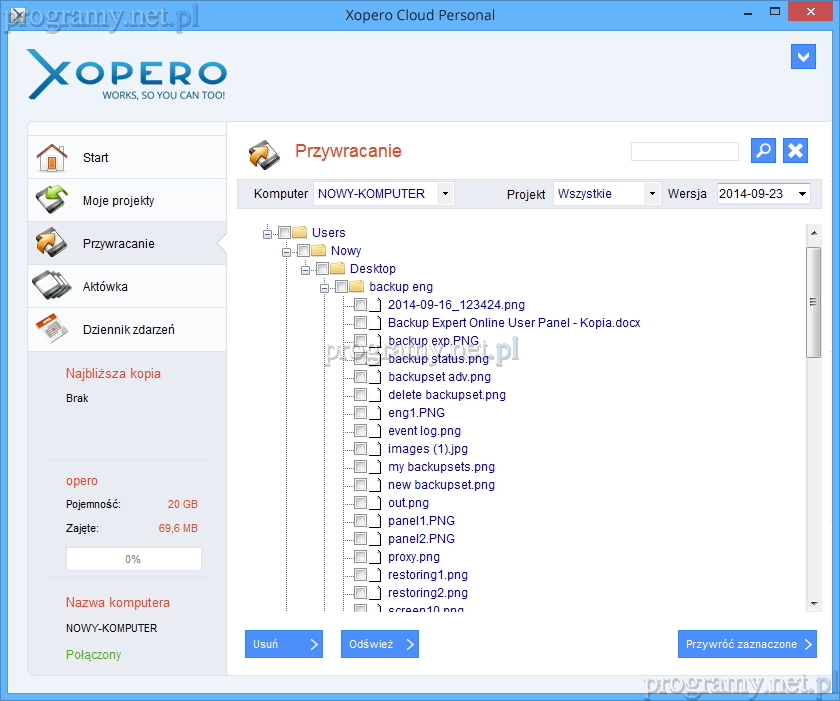This screenshot has height=701, width=840.
Task: Click the Start home icon in sidebar
Action: tap(51, 158)
